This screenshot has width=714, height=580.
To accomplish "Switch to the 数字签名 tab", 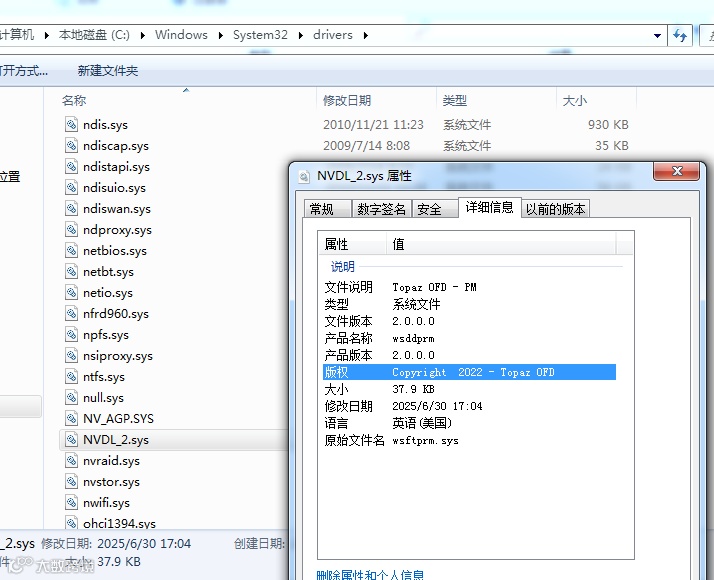I will pos(382,209).
